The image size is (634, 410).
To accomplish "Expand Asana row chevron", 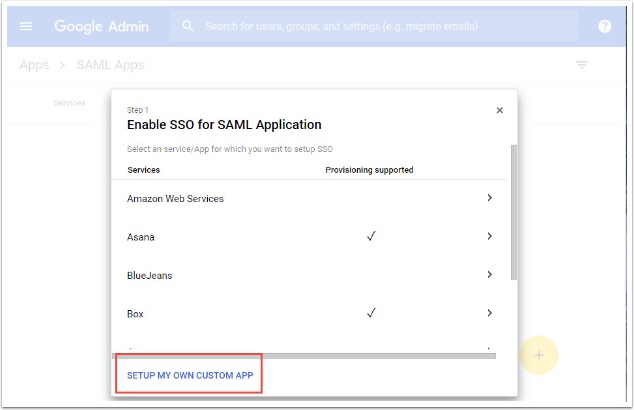I will click(x=489, y=236).
